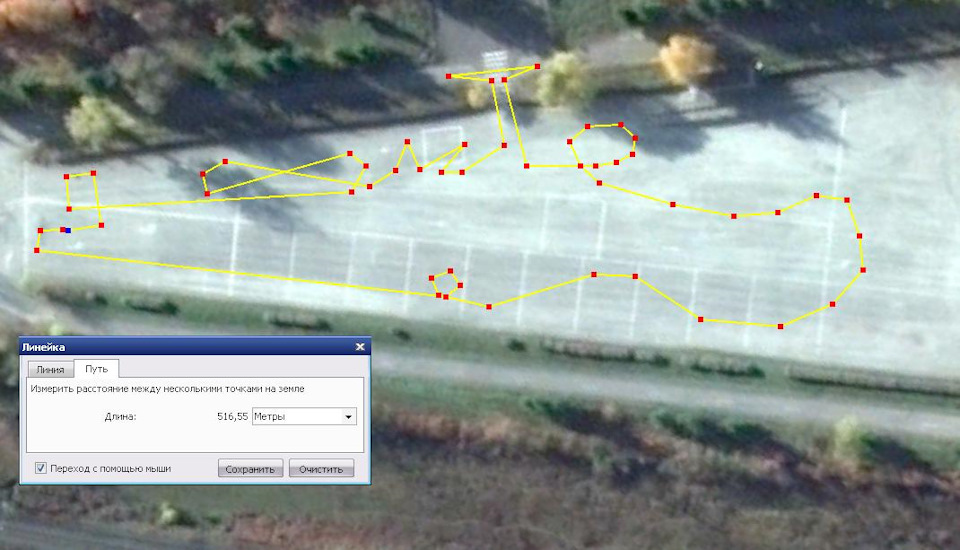
Task: Click the Длина: label
Action: click(120, 416)
